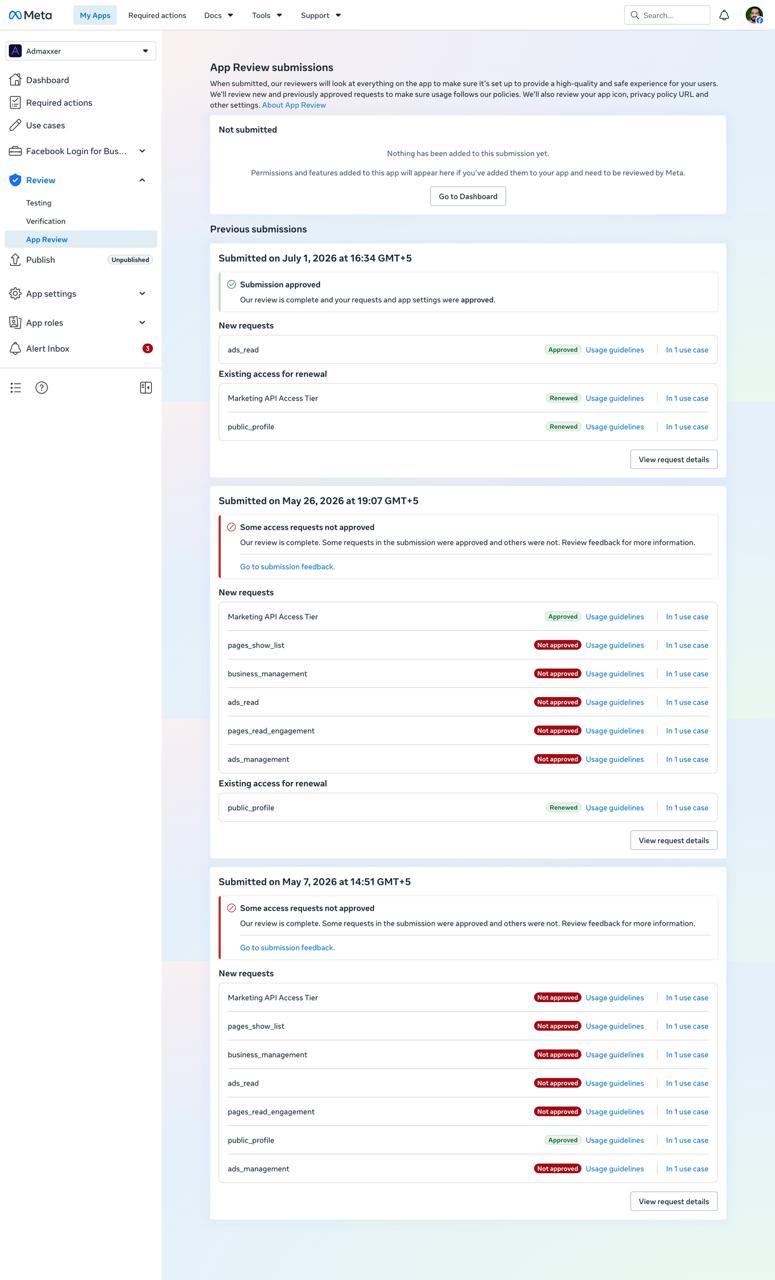Toggle sidebar collapse panel icon
Screen dimensions: 775x1280
(x=146, y=388)
